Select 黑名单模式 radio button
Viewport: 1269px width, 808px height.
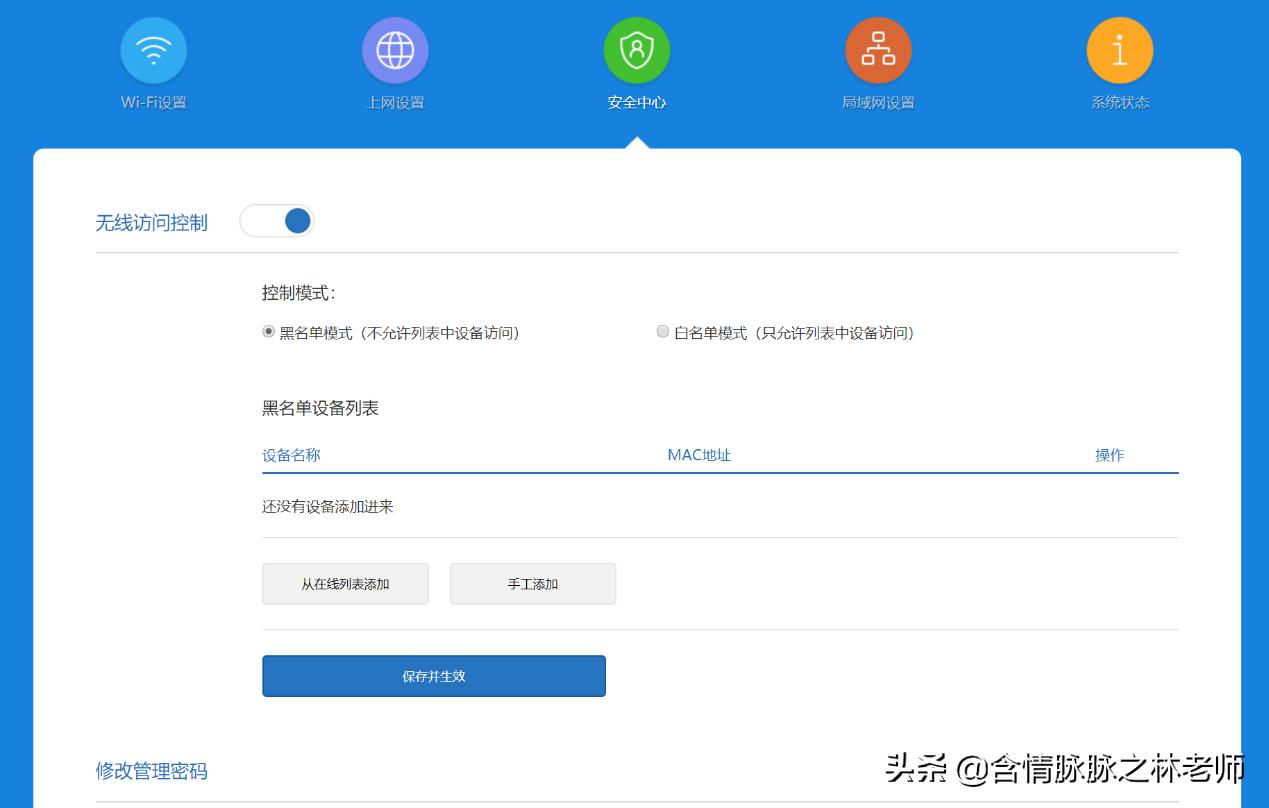[266, 332]
